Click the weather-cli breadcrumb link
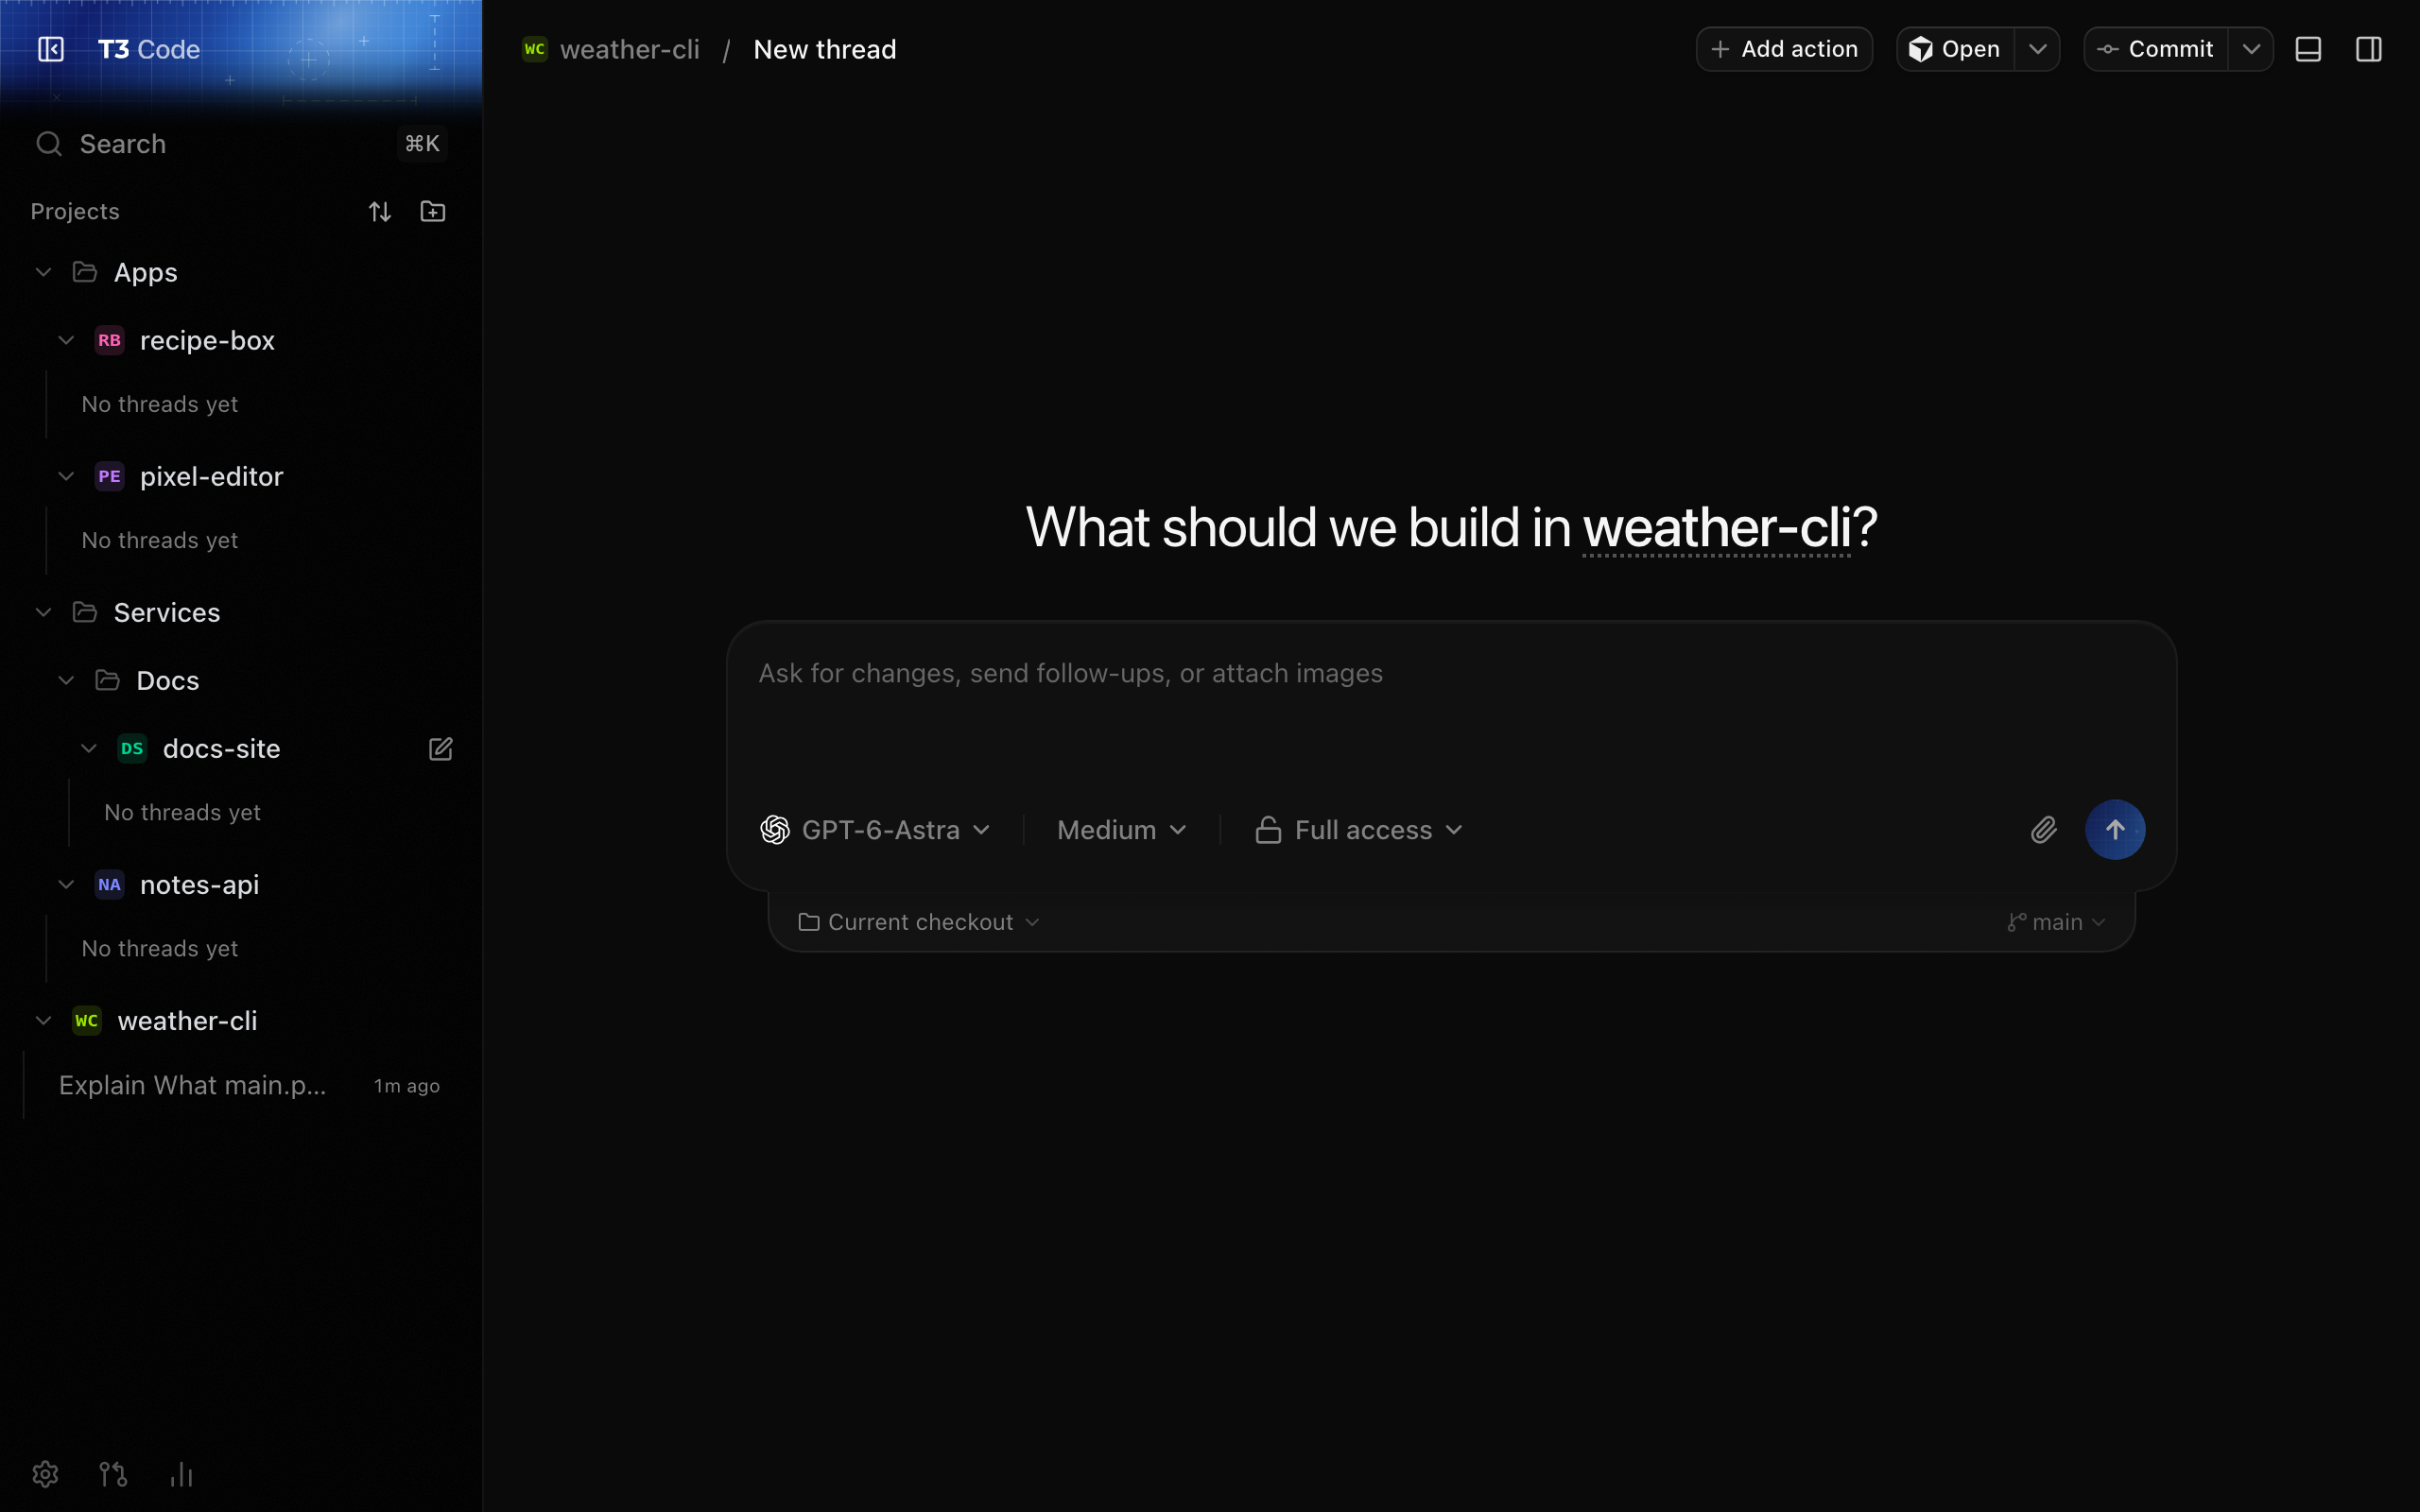This screenshot has height=1512, width=2420. pyautogui.click(x=630, y=49)
